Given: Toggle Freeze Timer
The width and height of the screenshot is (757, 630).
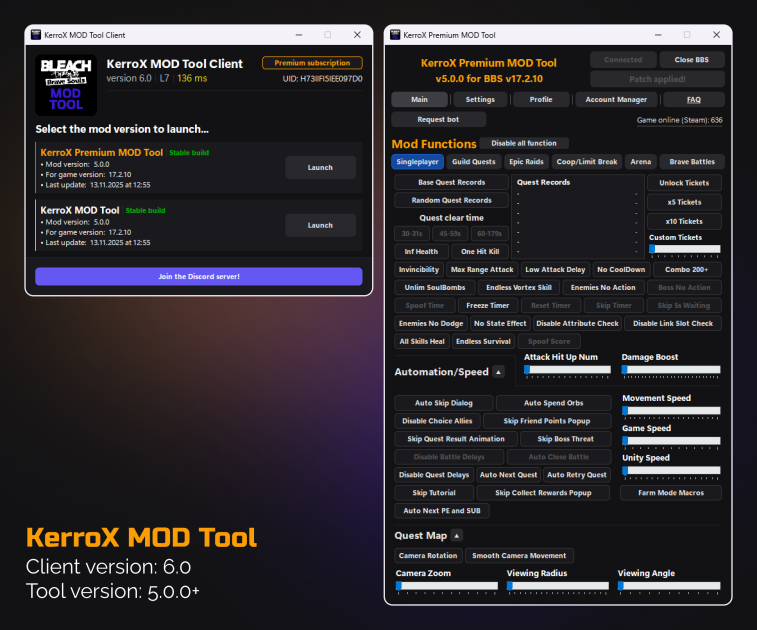Looking at the screenshot, I should pos(488,306).
